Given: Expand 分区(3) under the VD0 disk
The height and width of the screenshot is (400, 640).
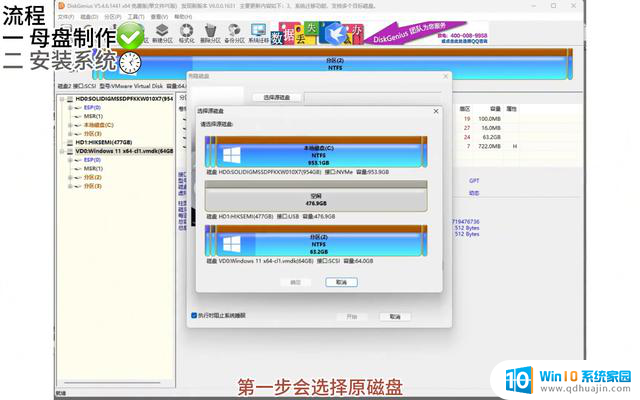Looking at the screenshot, I should (70, 186).
